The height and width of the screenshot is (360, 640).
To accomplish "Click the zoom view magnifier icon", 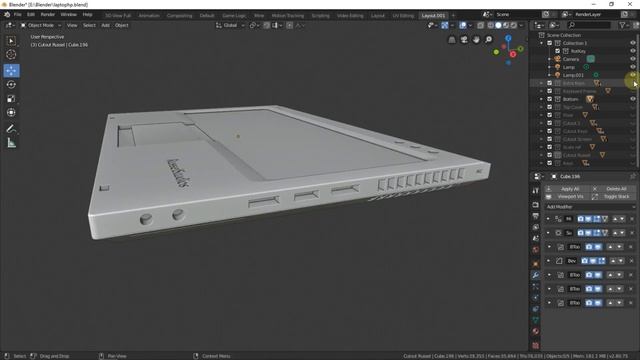I will coord(489,40).
